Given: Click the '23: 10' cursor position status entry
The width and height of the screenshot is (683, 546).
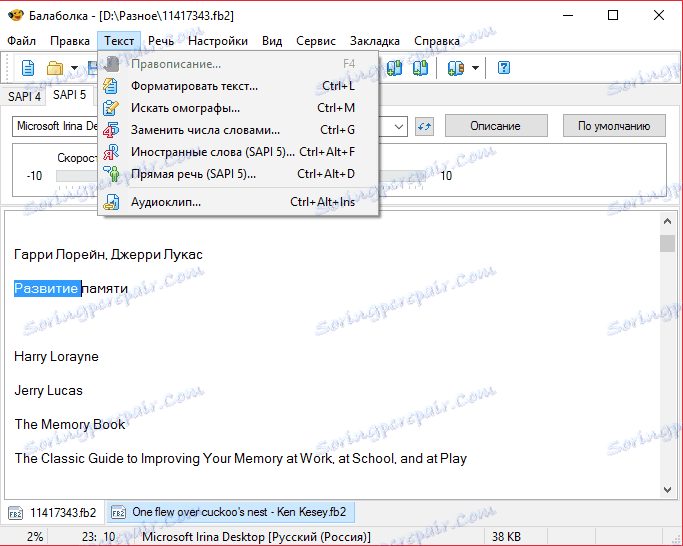Looking at the screenshot, I should [98, 537].
